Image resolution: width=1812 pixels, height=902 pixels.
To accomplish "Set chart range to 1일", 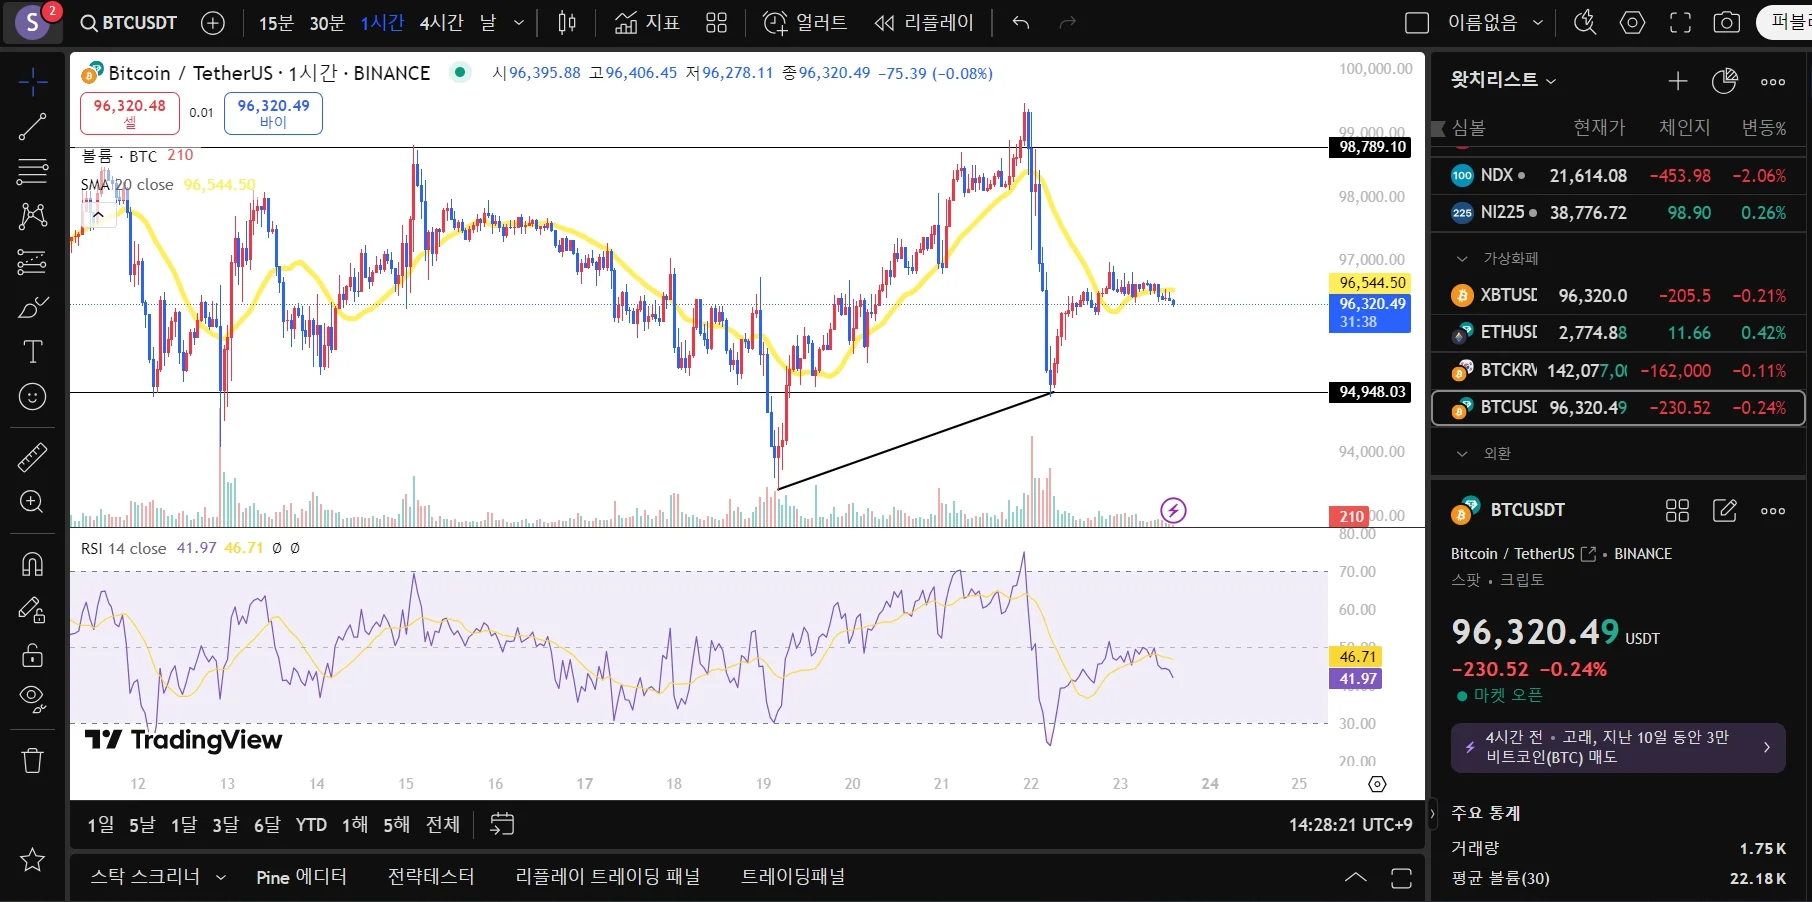I will pos(101,824).
